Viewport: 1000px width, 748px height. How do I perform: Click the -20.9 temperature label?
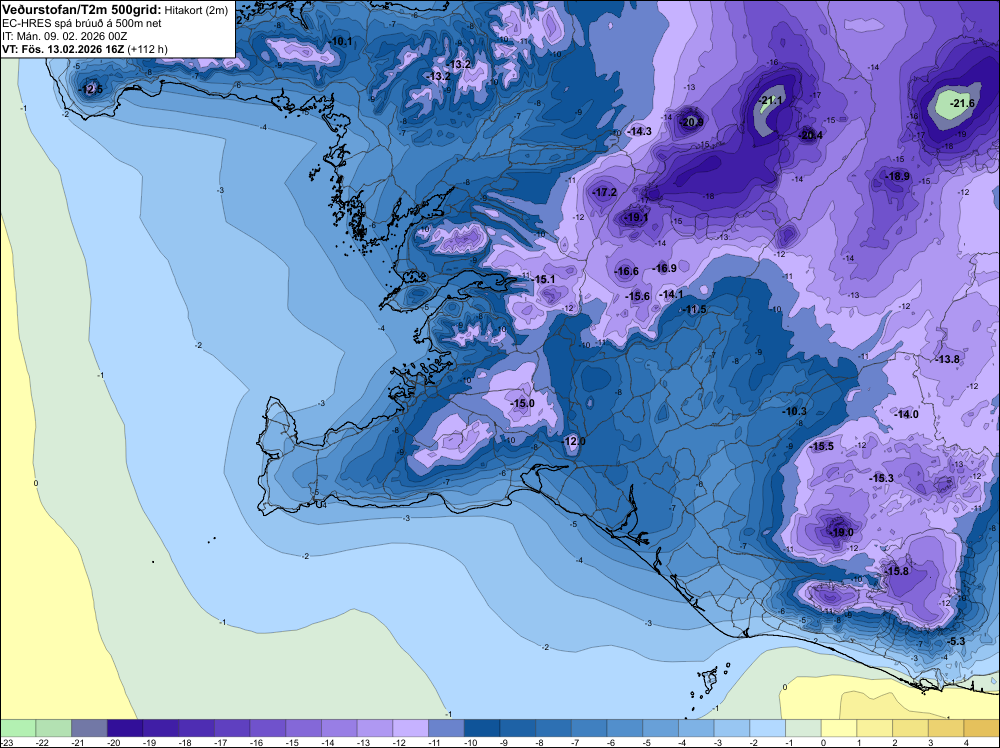point(691,122)
